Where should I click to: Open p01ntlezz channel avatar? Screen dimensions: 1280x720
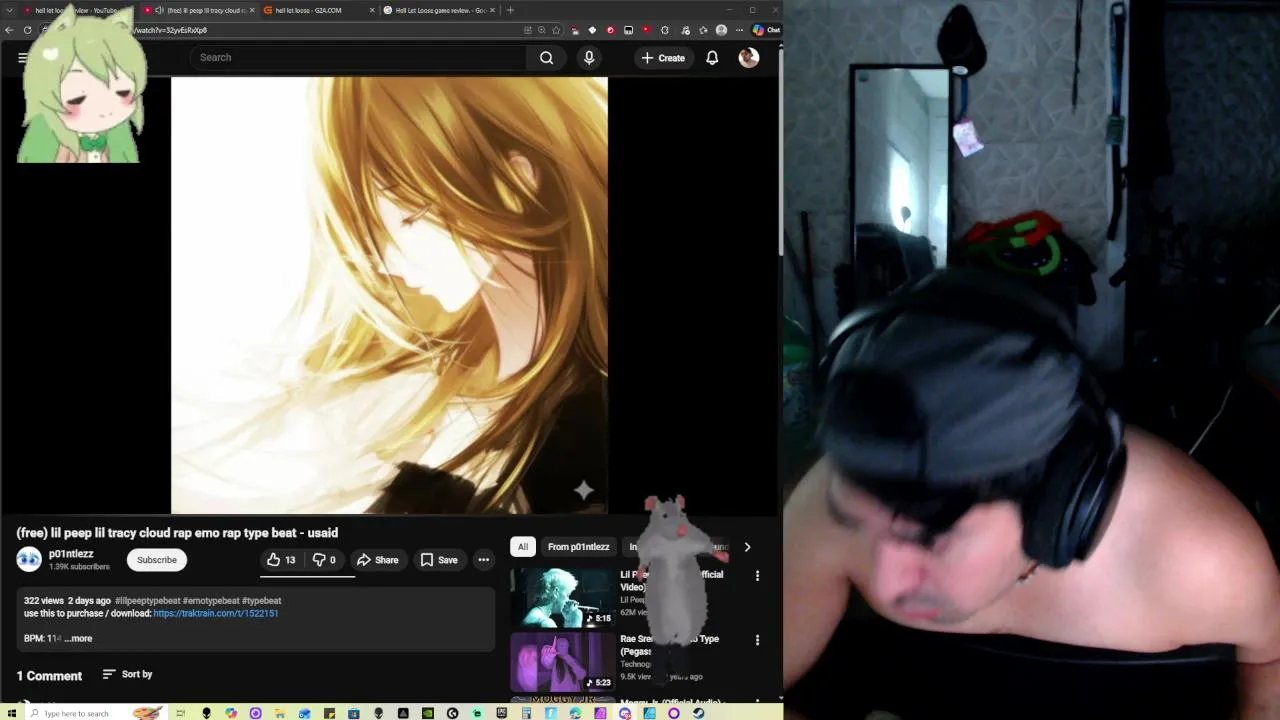29,560
